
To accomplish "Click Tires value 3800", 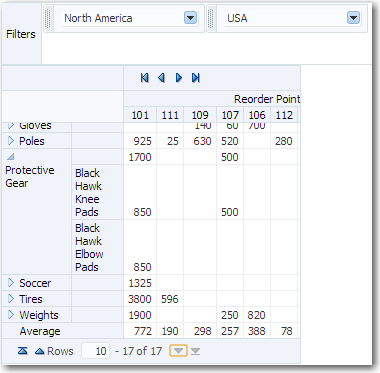I will 140,299.
